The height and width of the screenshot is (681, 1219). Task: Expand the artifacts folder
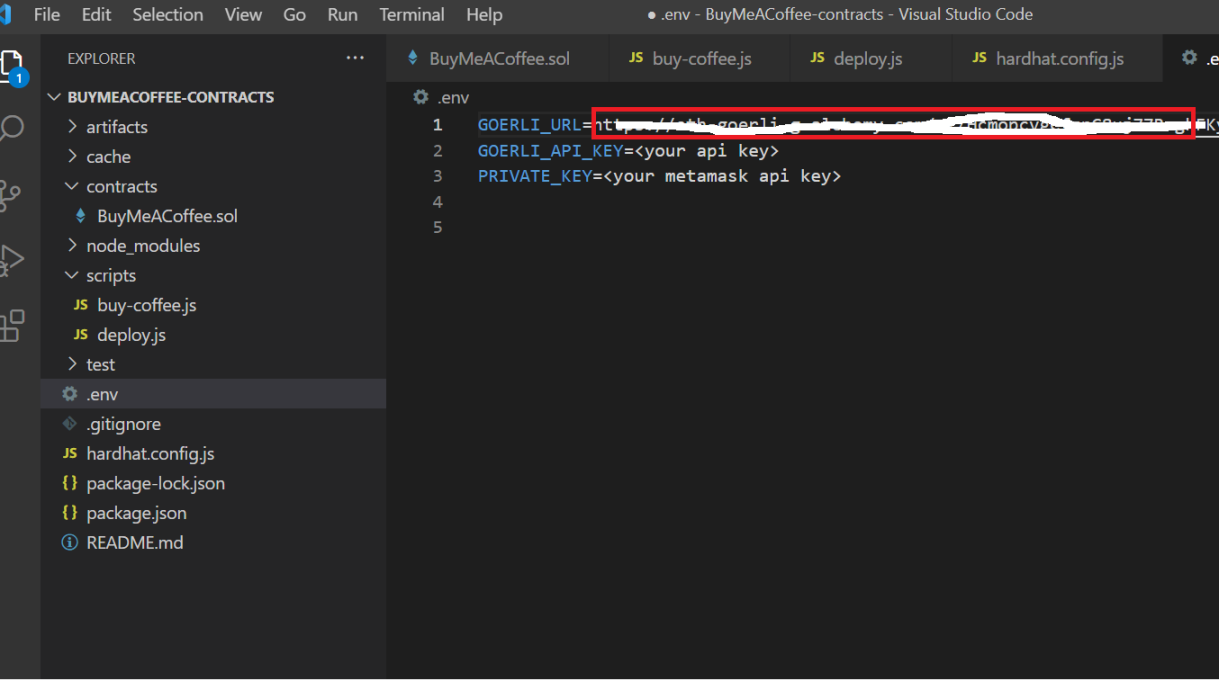(x=116, y=127)
